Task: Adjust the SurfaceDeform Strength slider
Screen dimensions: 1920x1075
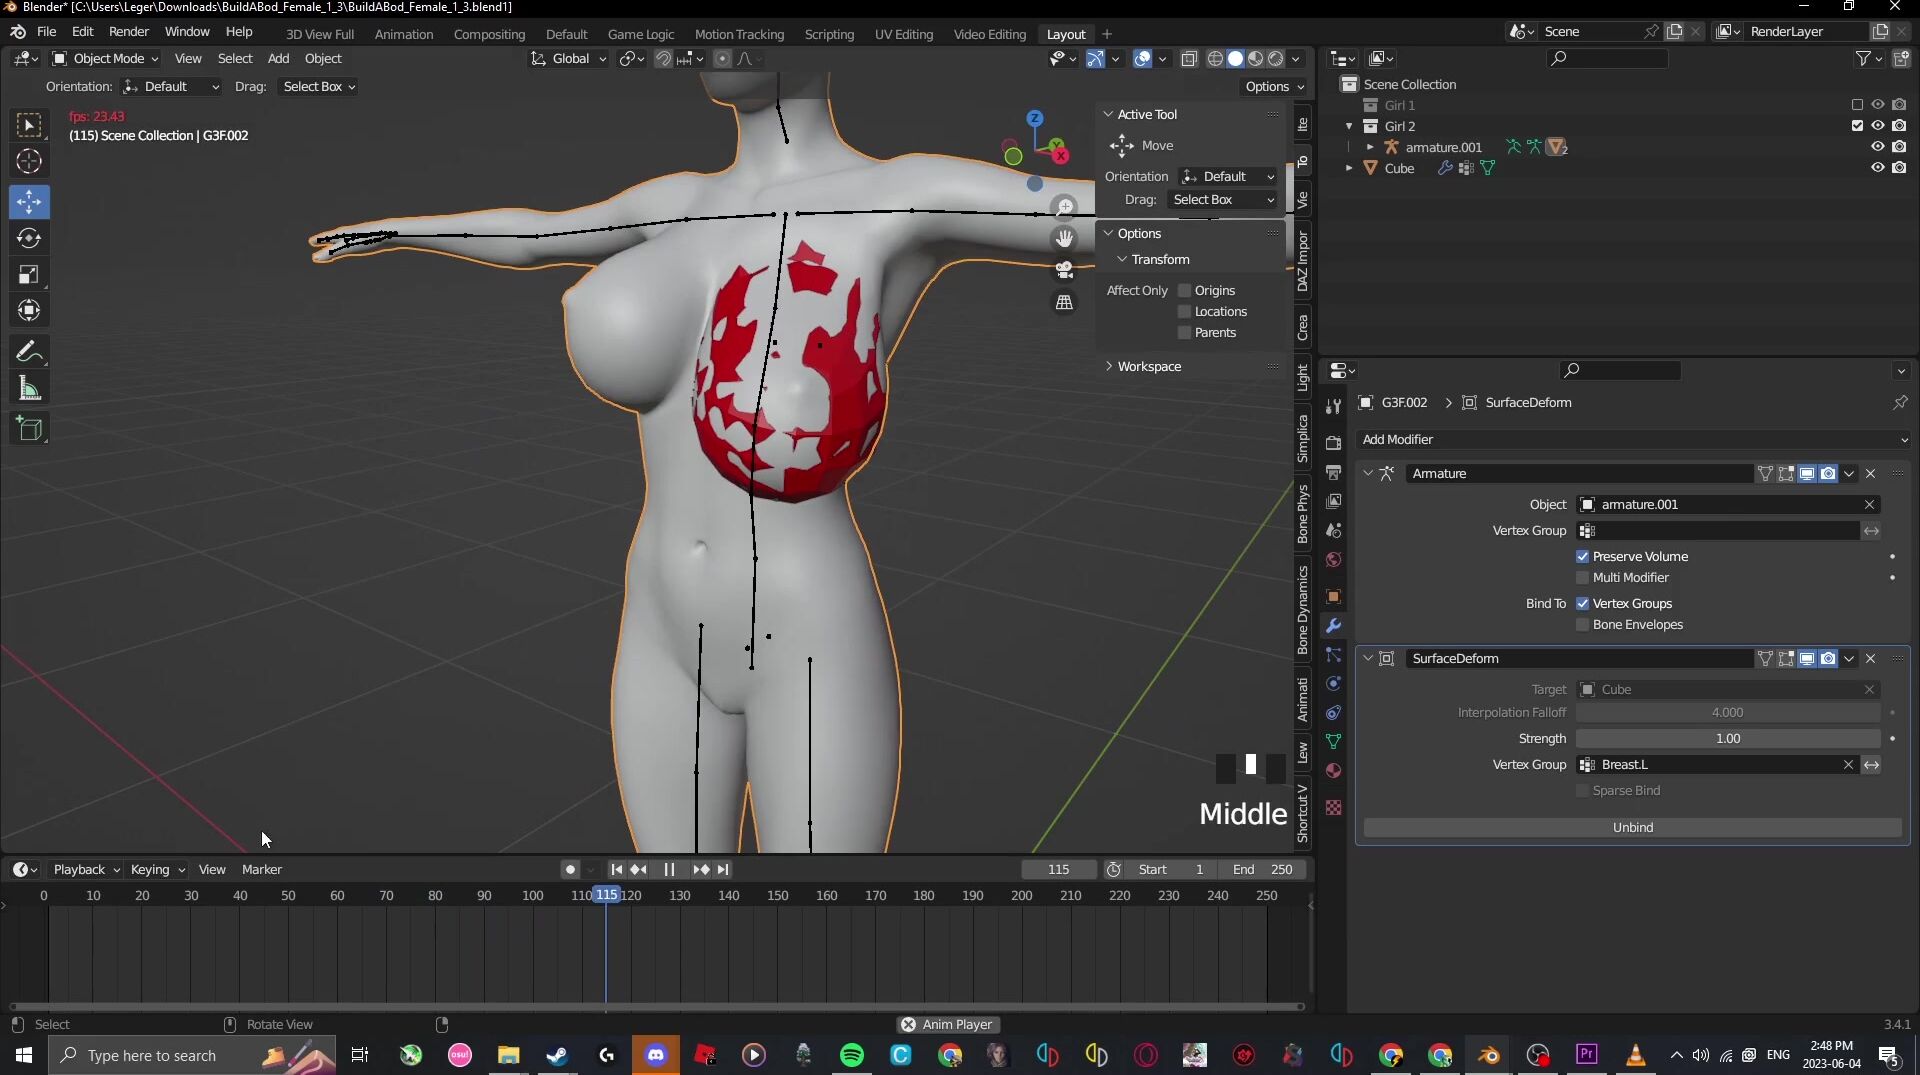Action: point(1727,738)
